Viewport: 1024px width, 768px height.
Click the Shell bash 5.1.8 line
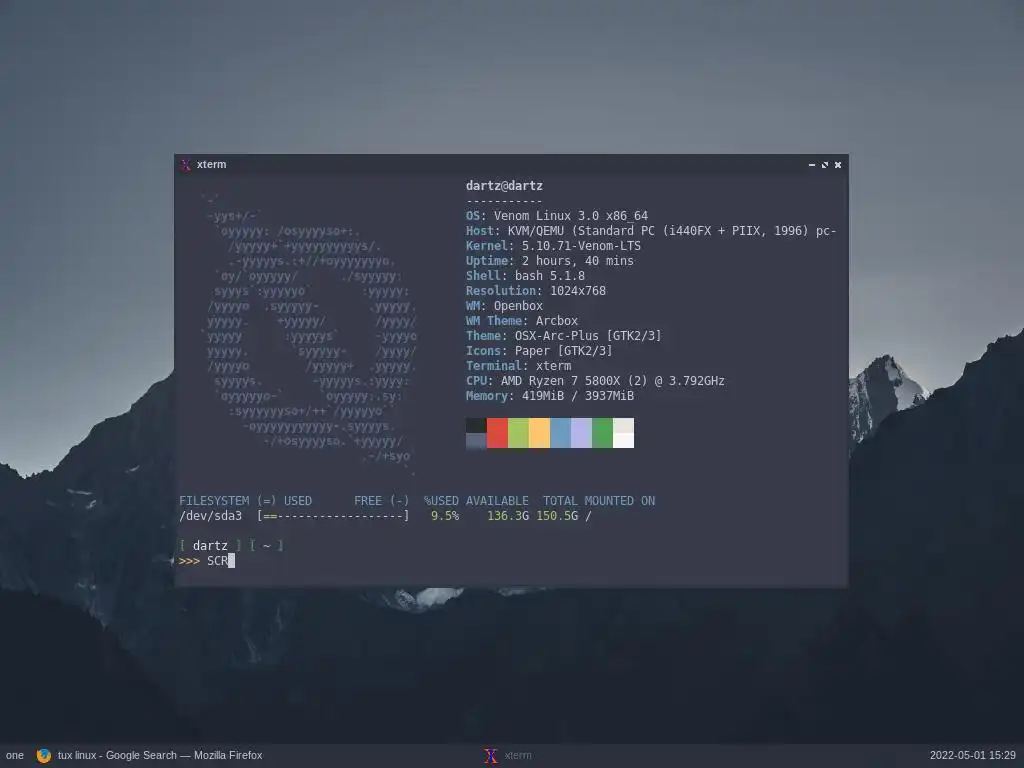point(525,276)
